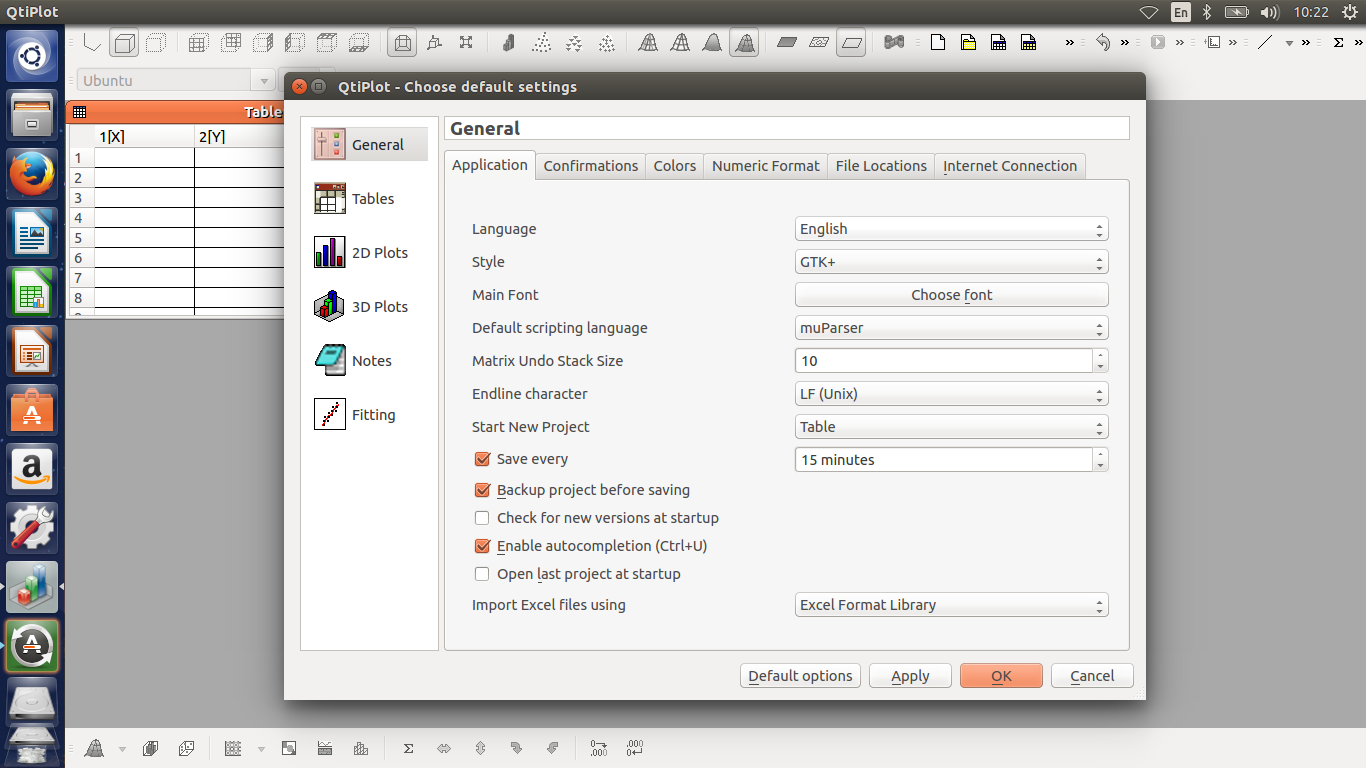Viewport: 1366px width, 768px height.
Task: Open LibreOffice Calc from the launcher
Action: pos(32,292)
